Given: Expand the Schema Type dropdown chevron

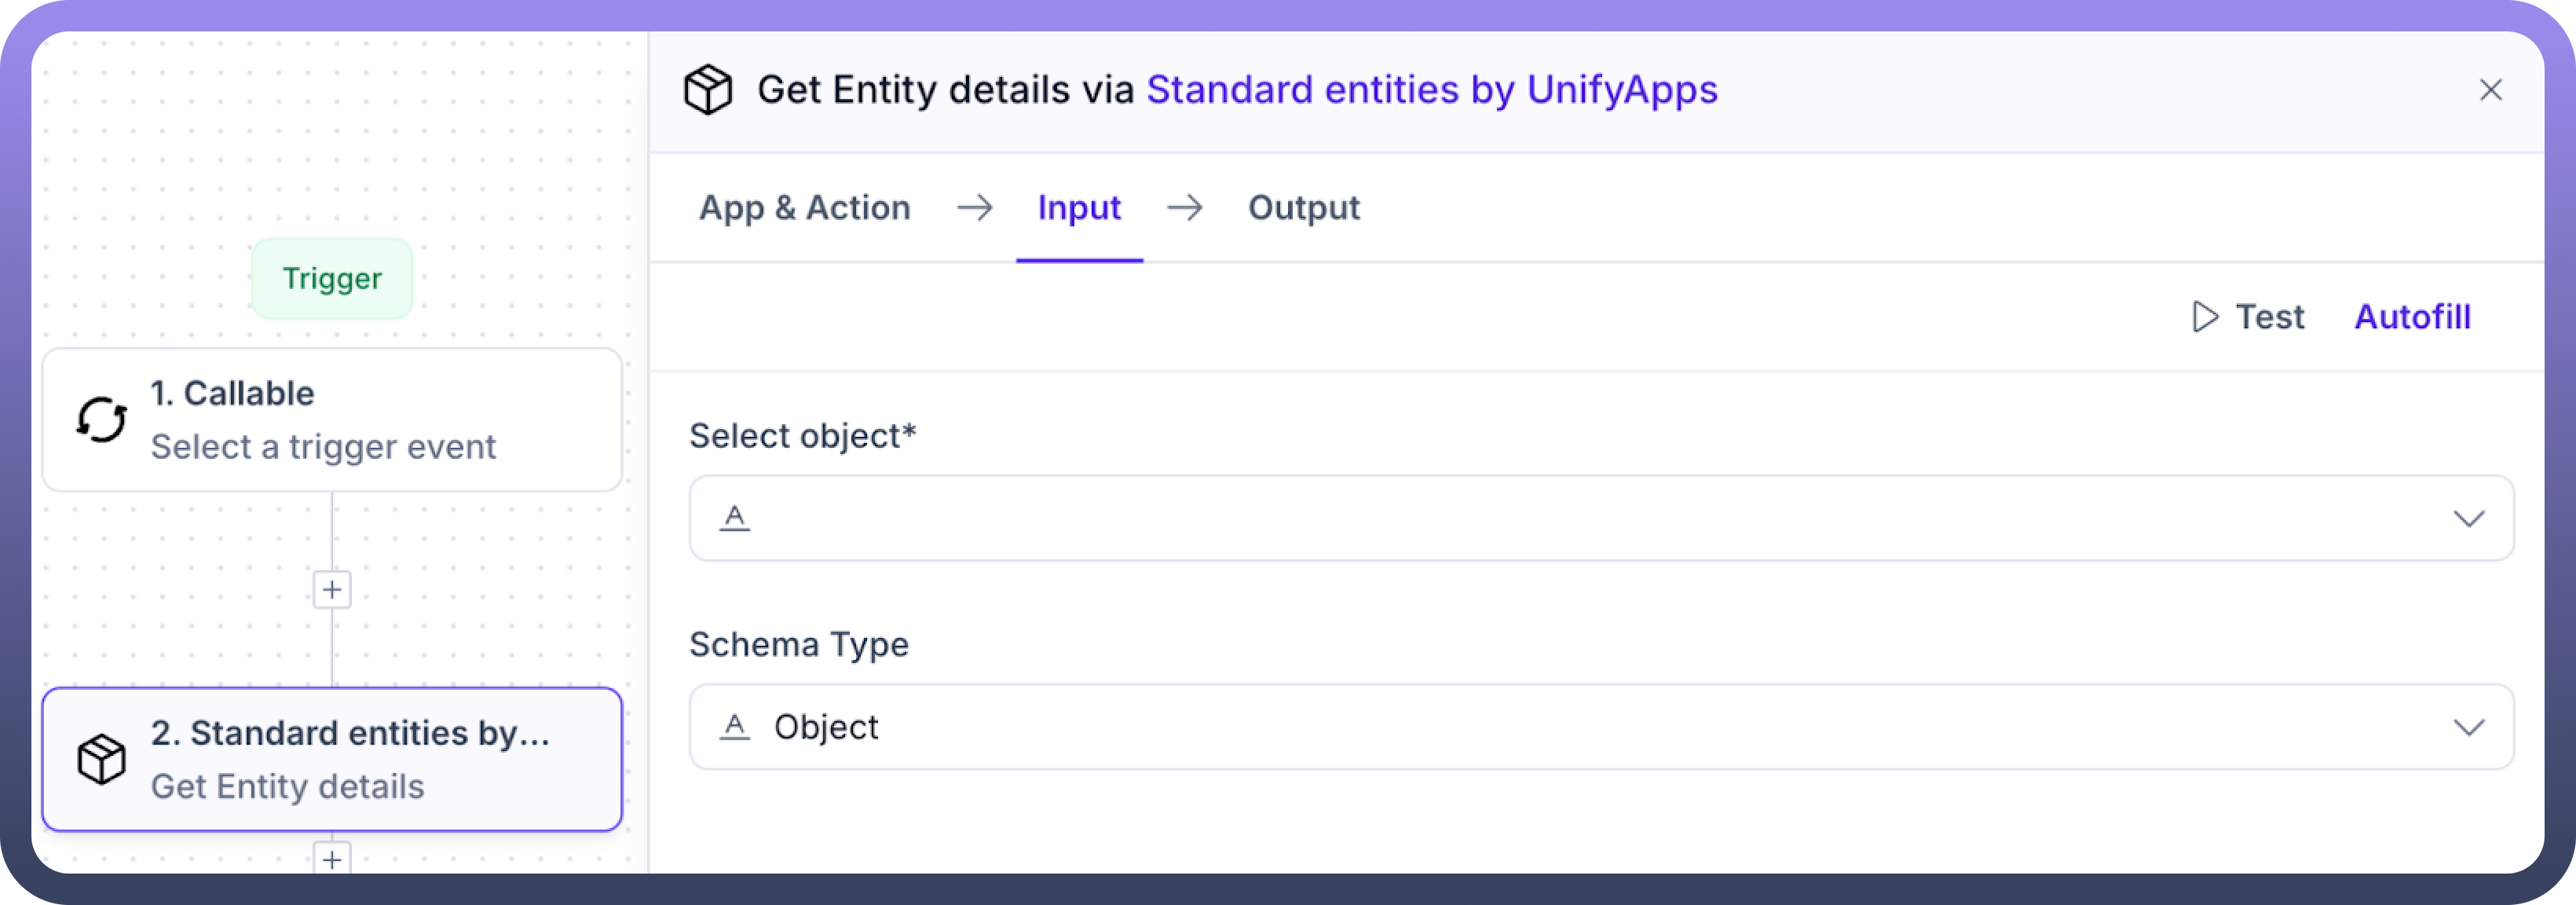Looking at the screenshot, I should pyautogui.click(x=2468, y=727).
